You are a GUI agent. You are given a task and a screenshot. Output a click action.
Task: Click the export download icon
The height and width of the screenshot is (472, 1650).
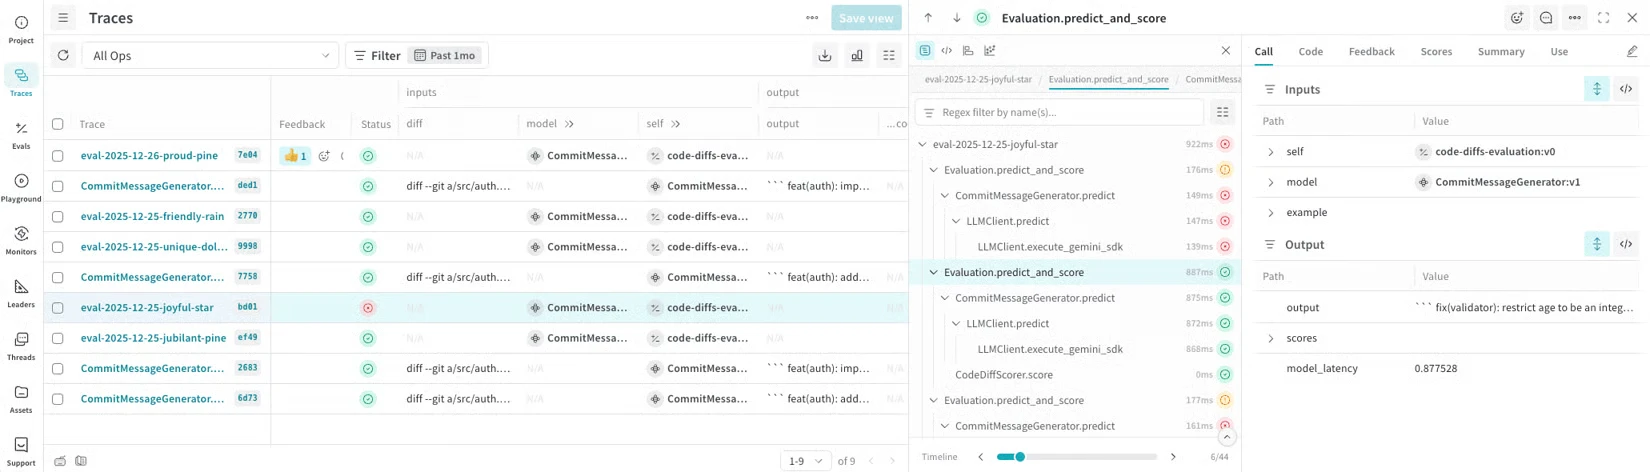825,56
